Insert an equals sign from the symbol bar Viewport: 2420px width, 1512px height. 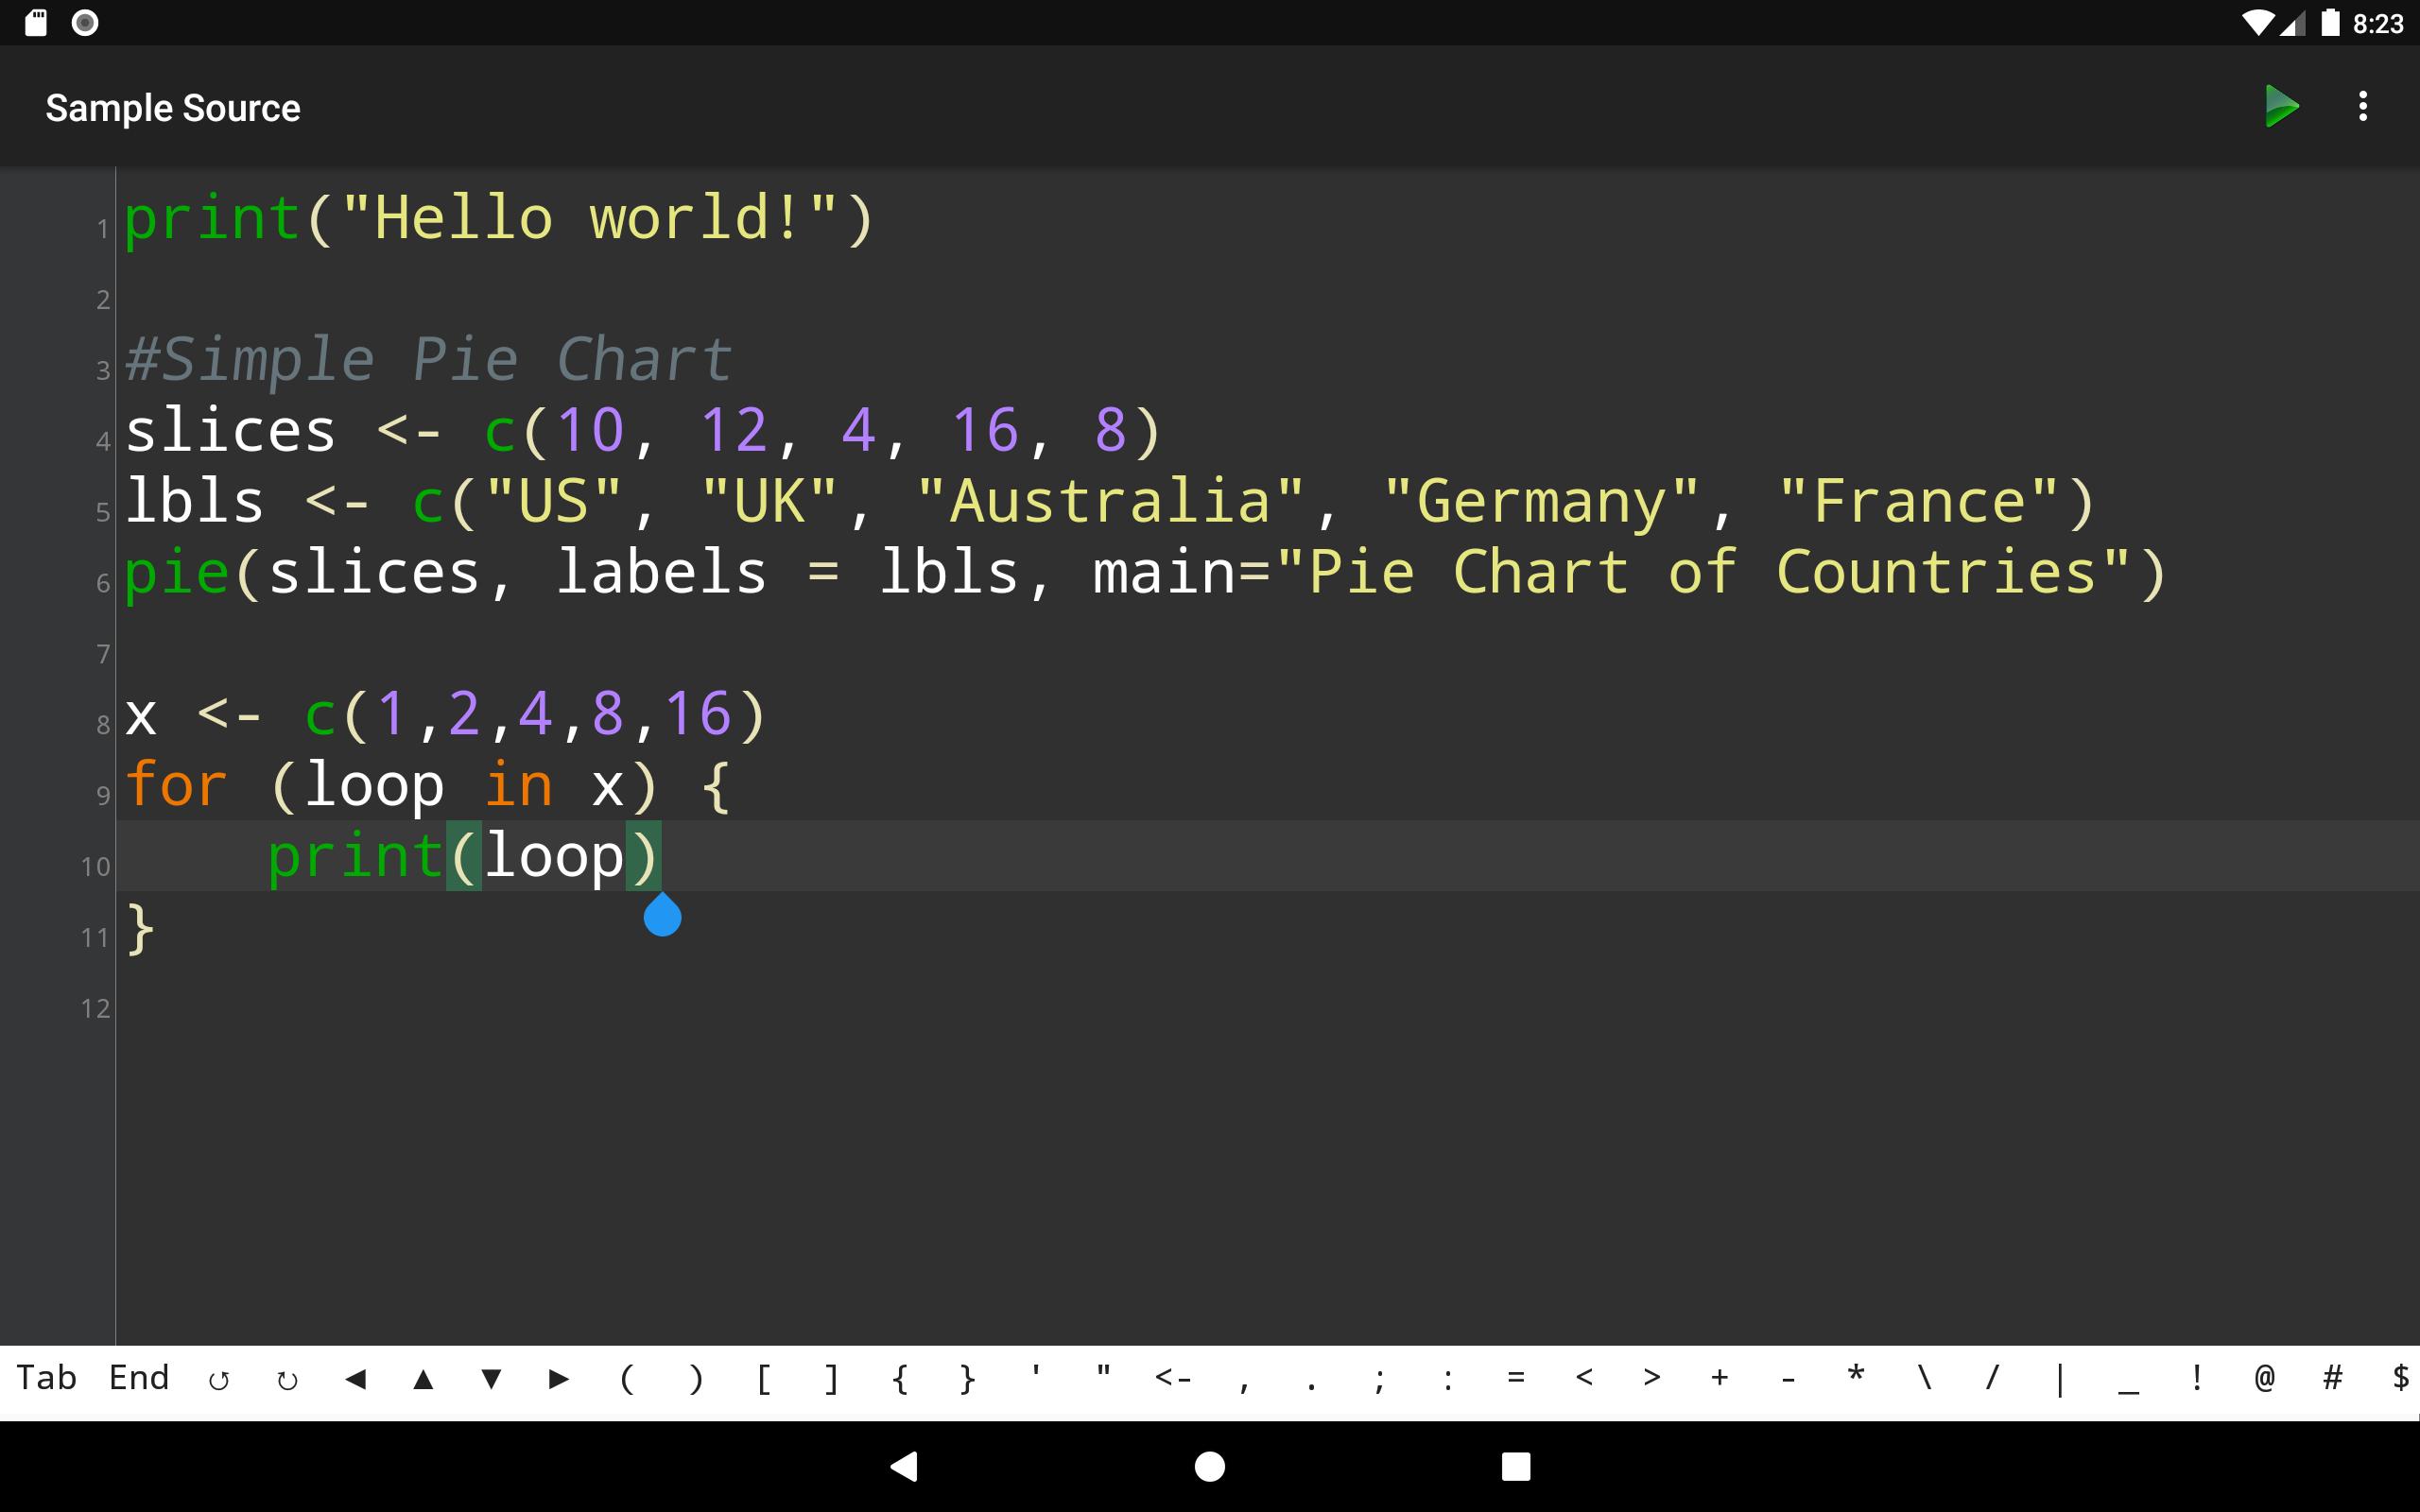tap(1516, 1379)
